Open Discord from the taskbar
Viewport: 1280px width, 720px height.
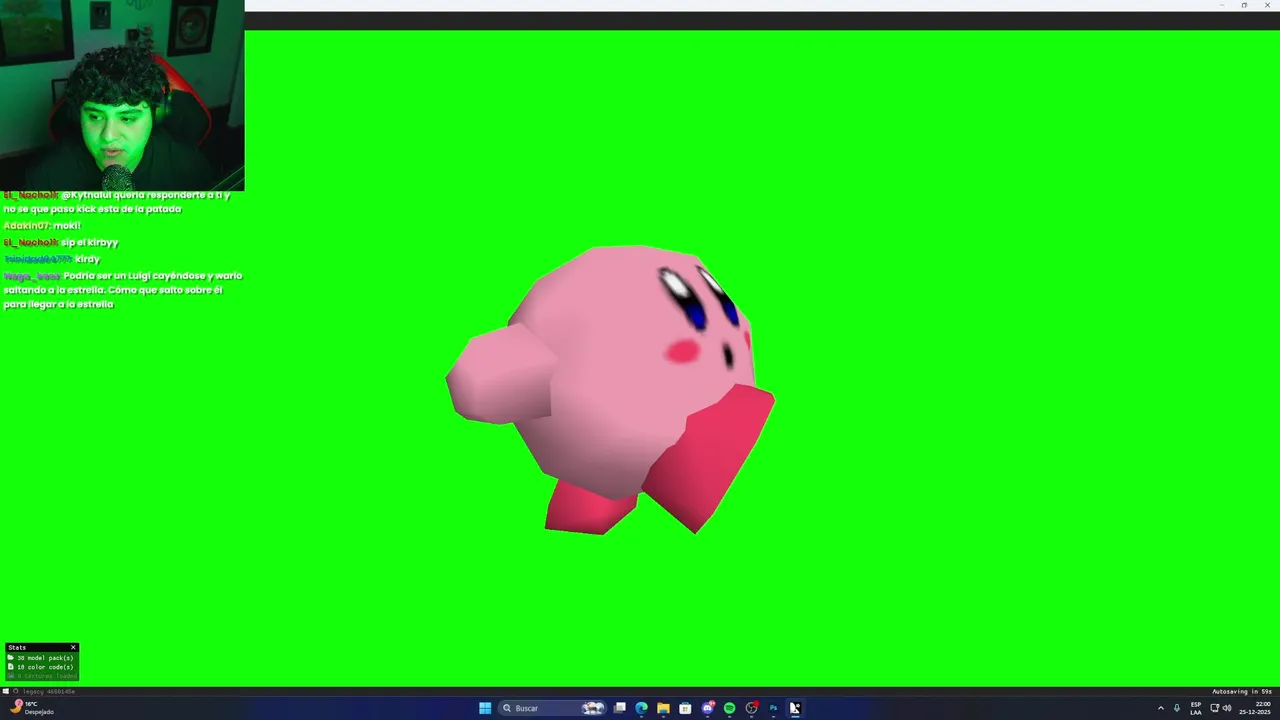click(708, 708)
